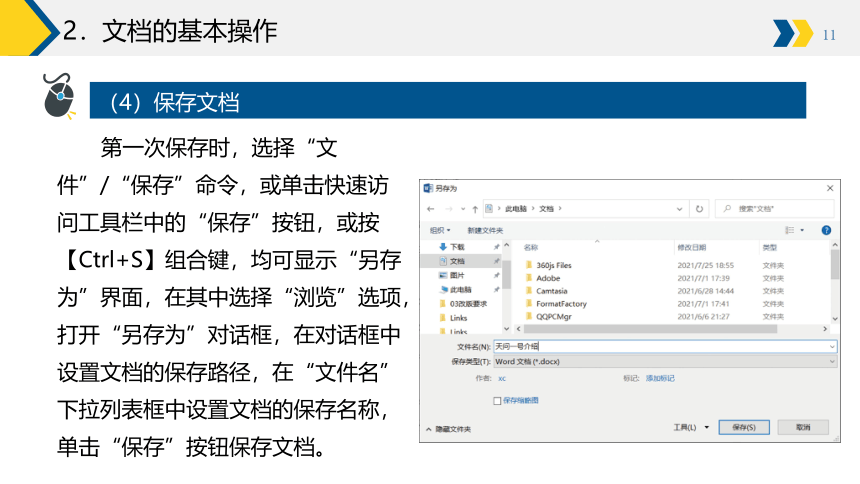Select 此电脑 in the address breadcrumb
The image size is (860, 484).
click(x=516, y=209)
